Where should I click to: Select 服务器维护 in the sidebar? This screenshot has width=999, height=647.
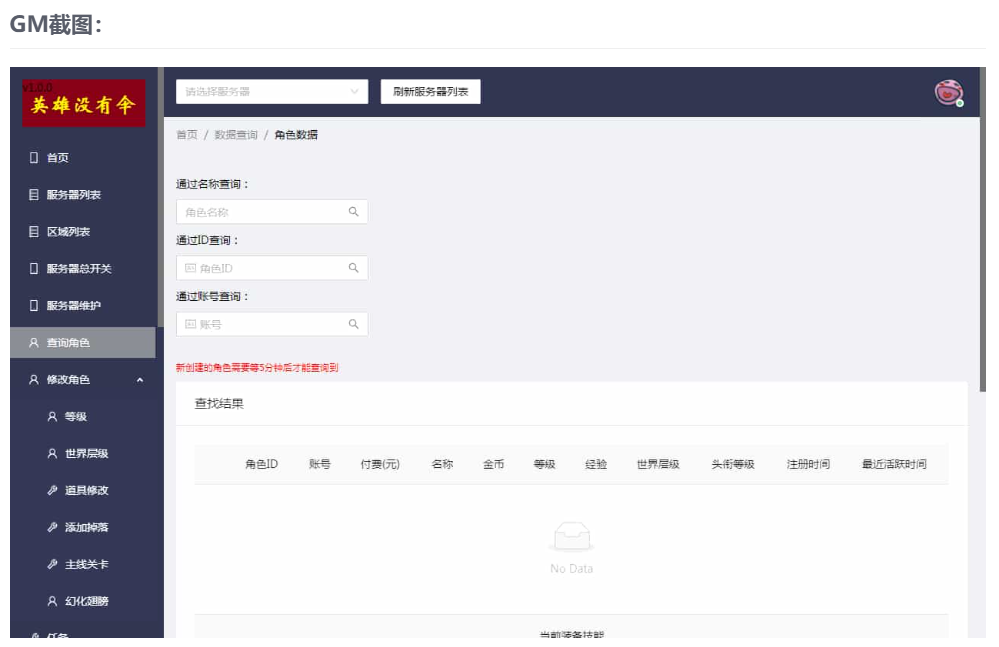(x=83, y=305)
